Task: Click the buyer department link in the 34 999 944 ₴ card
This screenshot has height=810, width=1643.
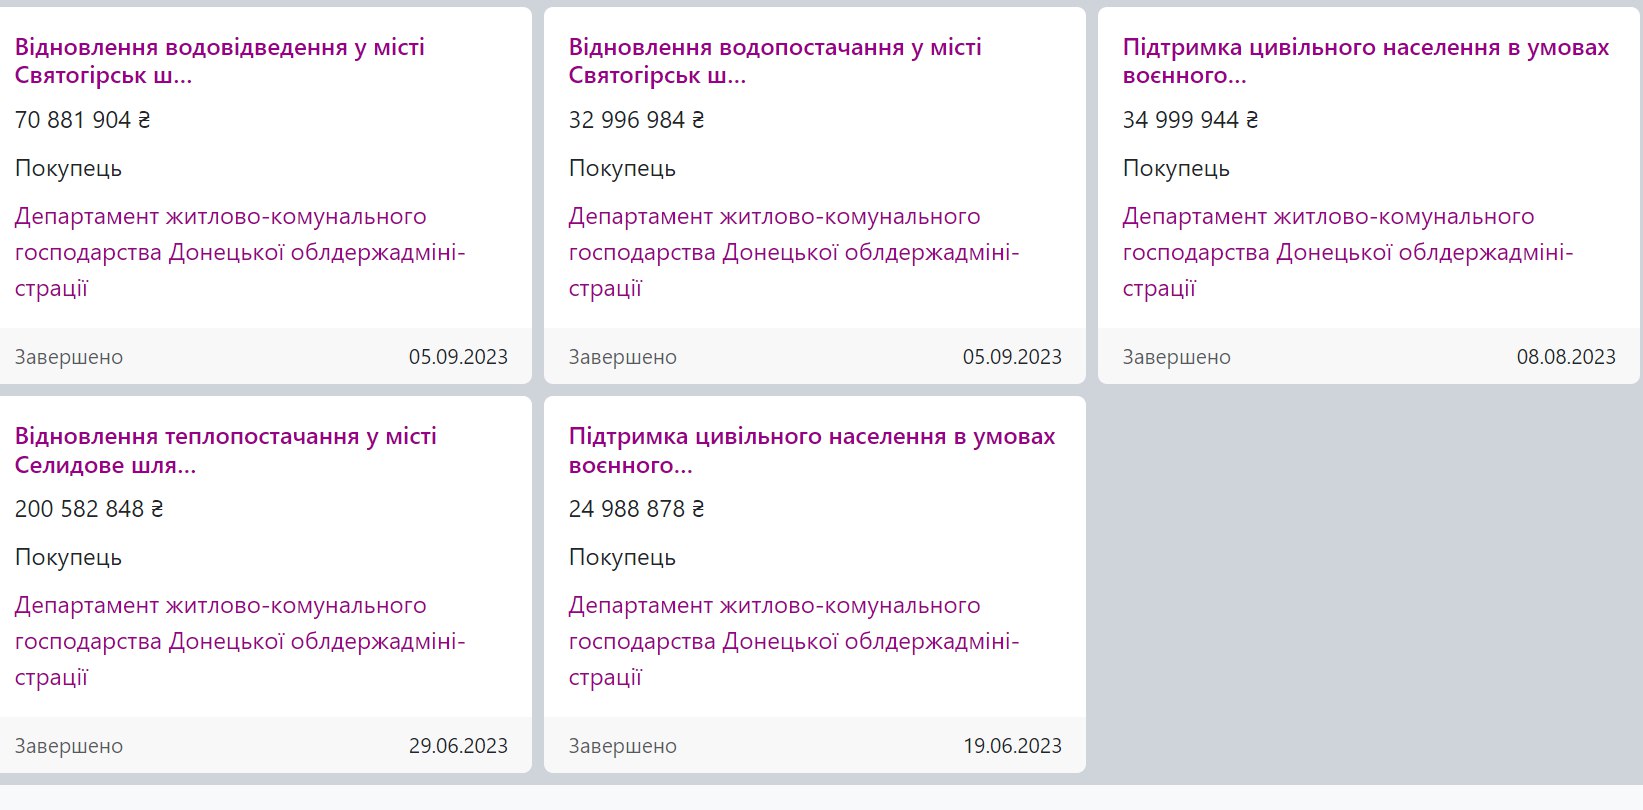Action: [x=1348, y=252]
